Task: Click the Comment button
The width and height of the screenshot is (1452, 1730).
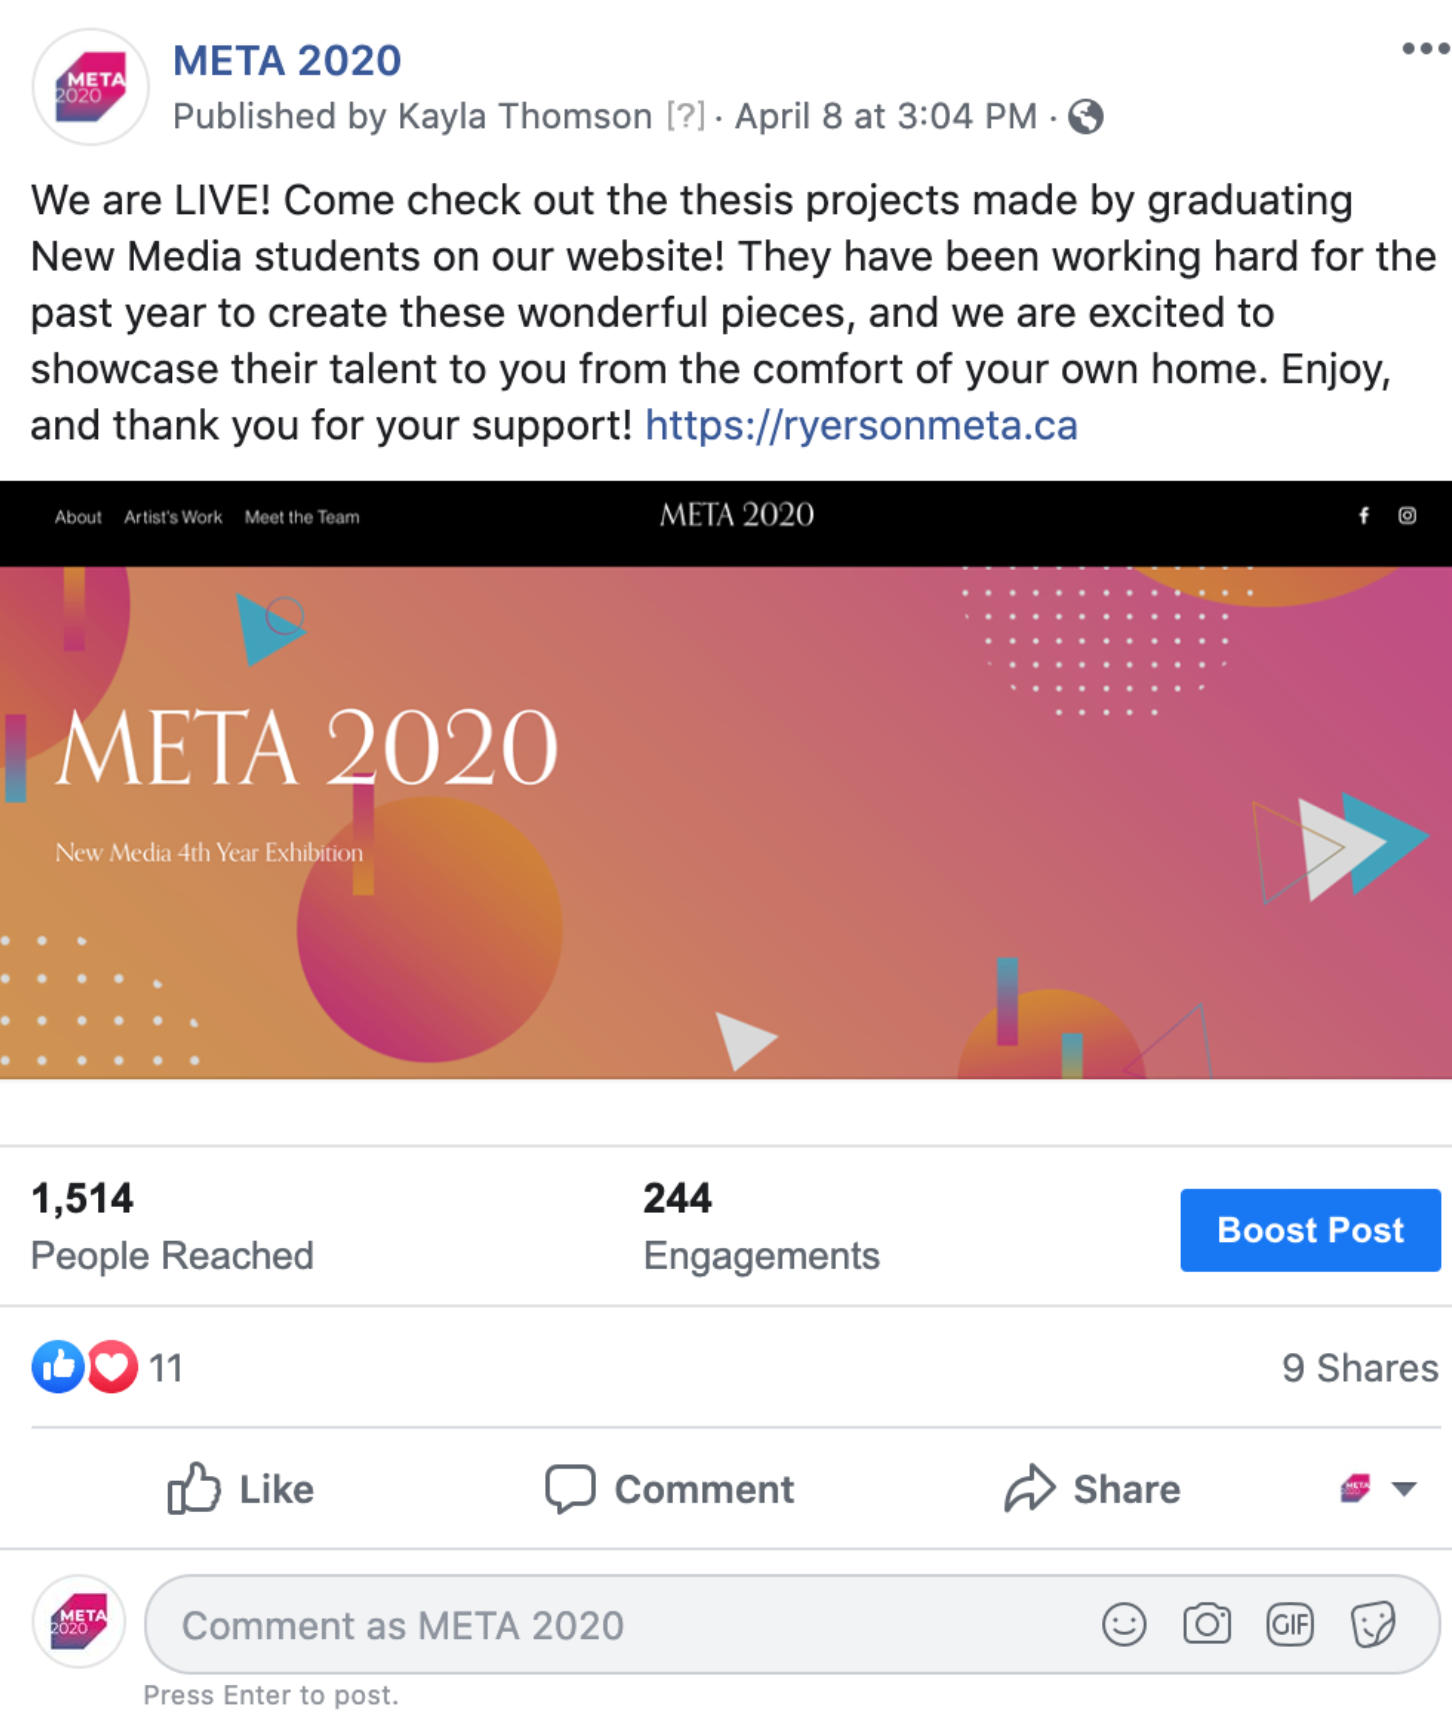Action: pyautogui.click(x=670, y=1489)
